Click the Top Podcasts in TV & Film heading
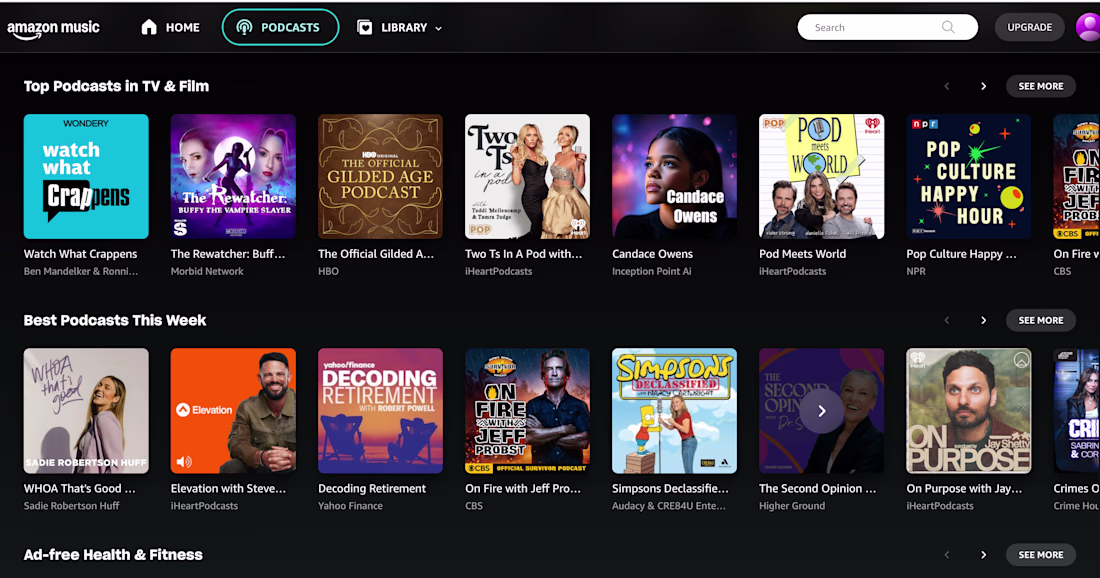Viewport: 1100px width, 578px height. pyautogui.click(x=116, y=86)
